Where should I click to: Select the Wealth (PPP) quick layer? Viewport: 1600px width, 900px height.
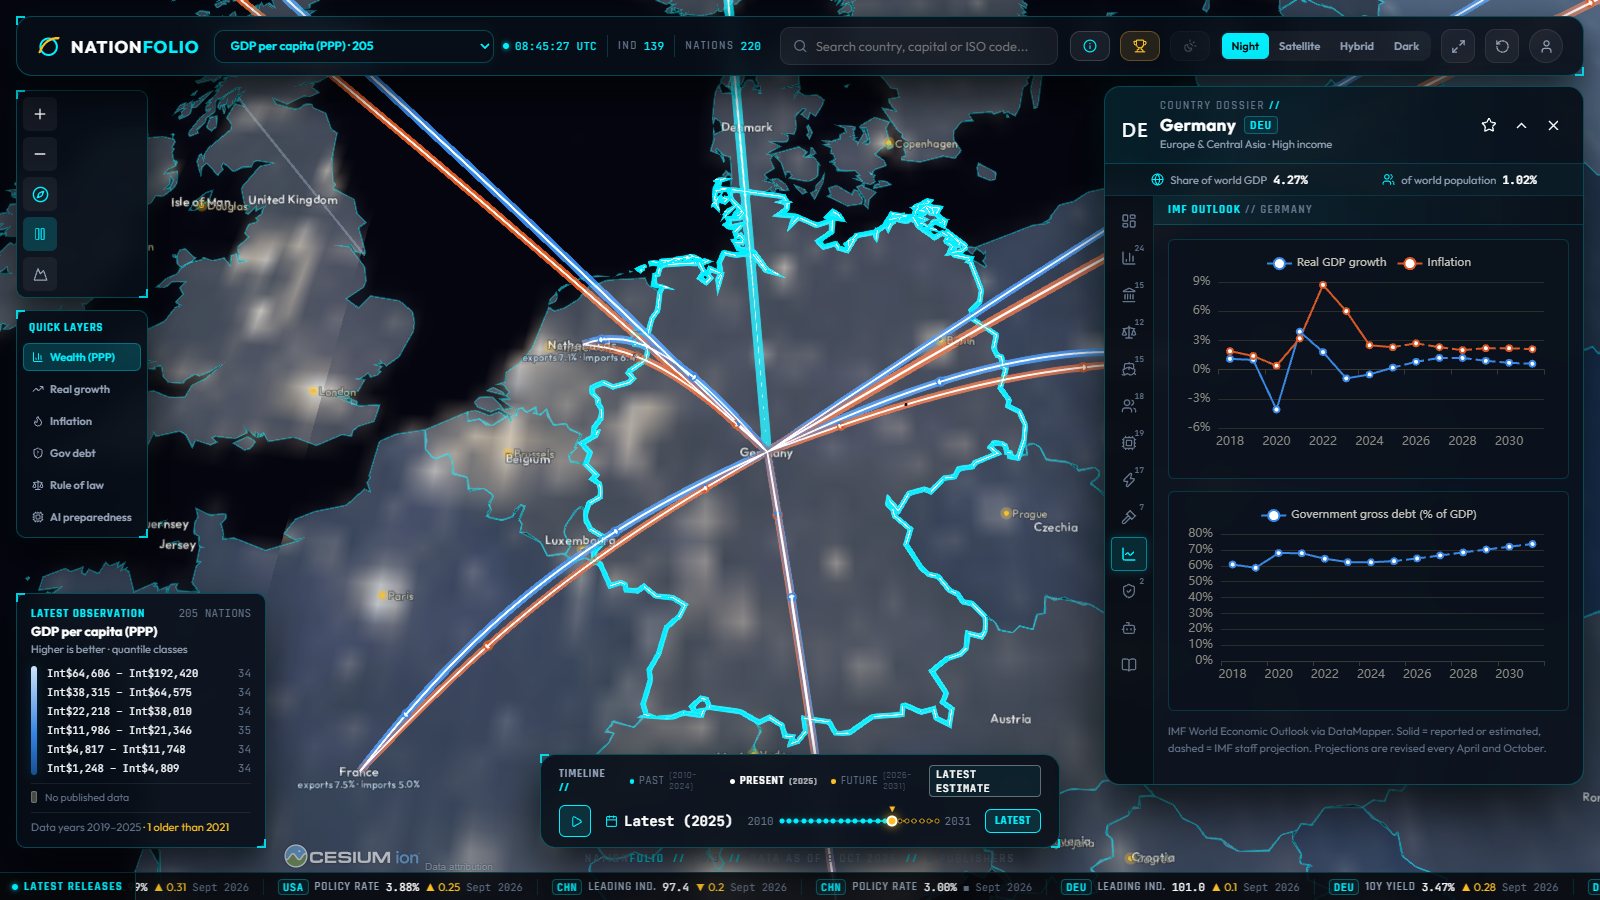point(82,357)
